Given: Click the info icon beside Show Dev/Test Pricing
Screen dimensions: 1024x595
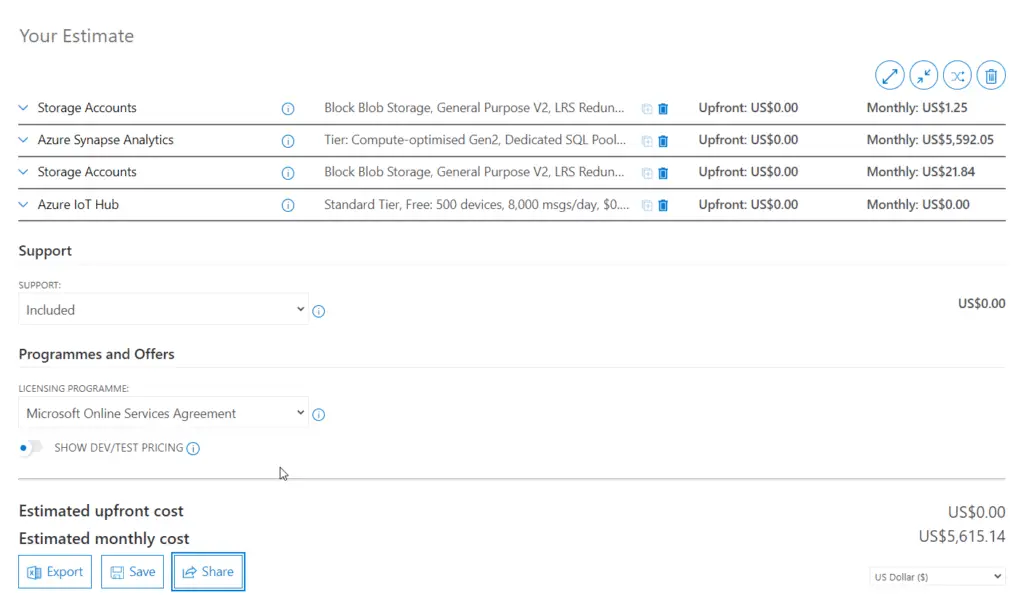Looking at the screenshot, I should coord(193,448).
